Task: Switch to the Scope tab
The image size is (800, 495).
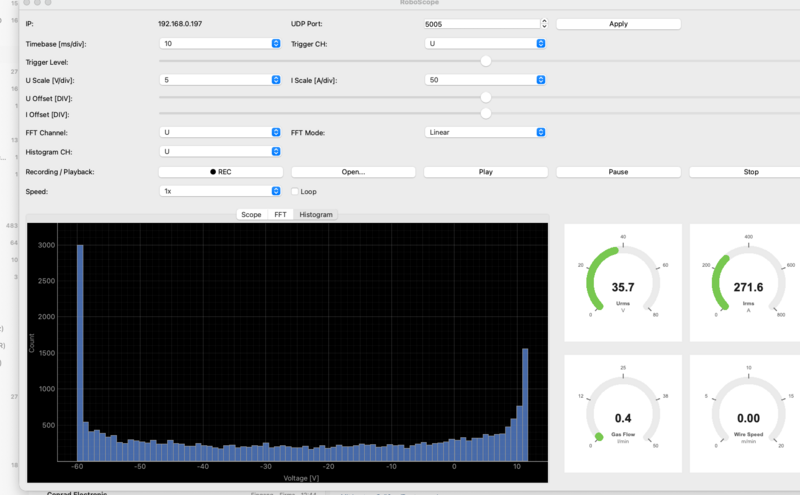Action: pyautogui.click(x=251, y=215)
